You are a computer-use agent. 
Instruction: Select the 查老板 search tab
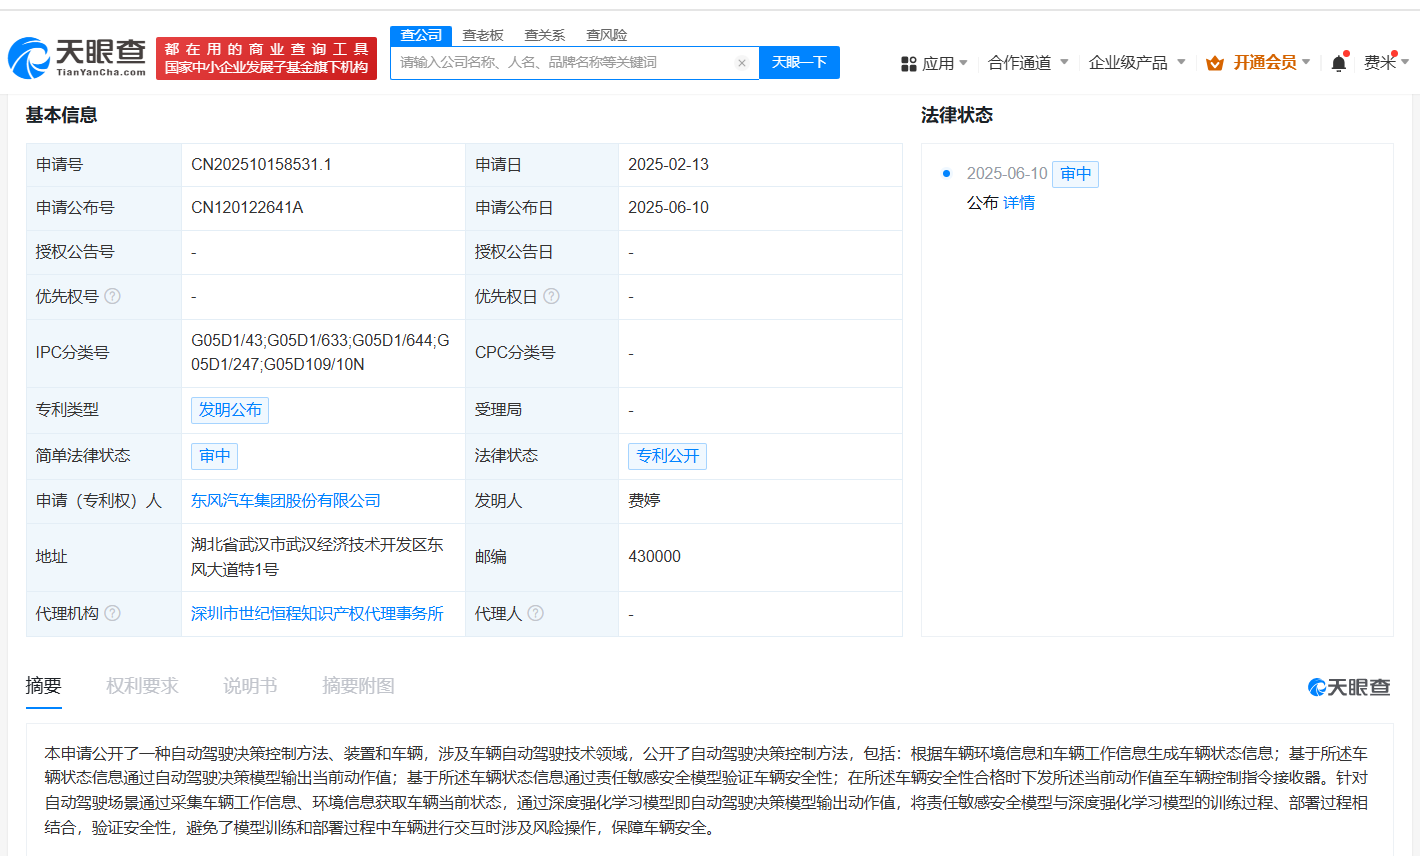(483, 35)
